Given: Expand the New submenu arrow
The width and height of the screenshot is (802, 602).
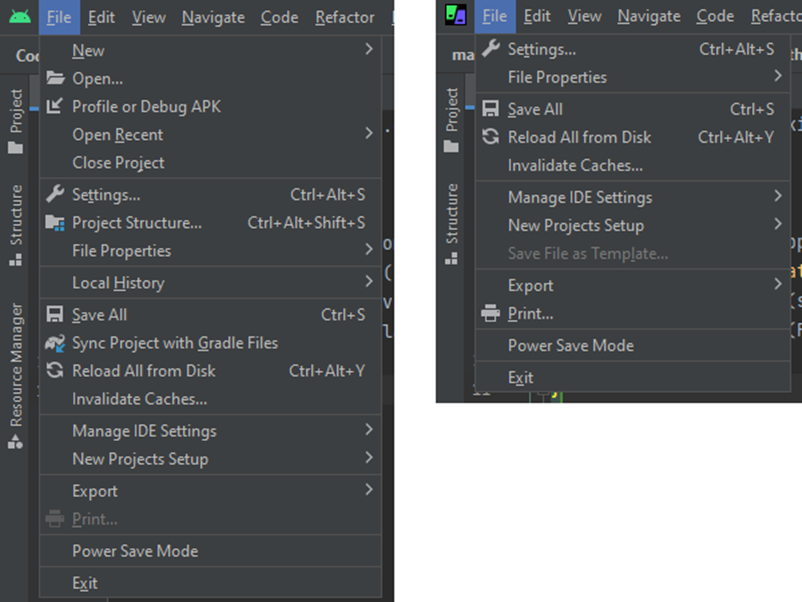Looking at the screenshot, I should point(368,50).
